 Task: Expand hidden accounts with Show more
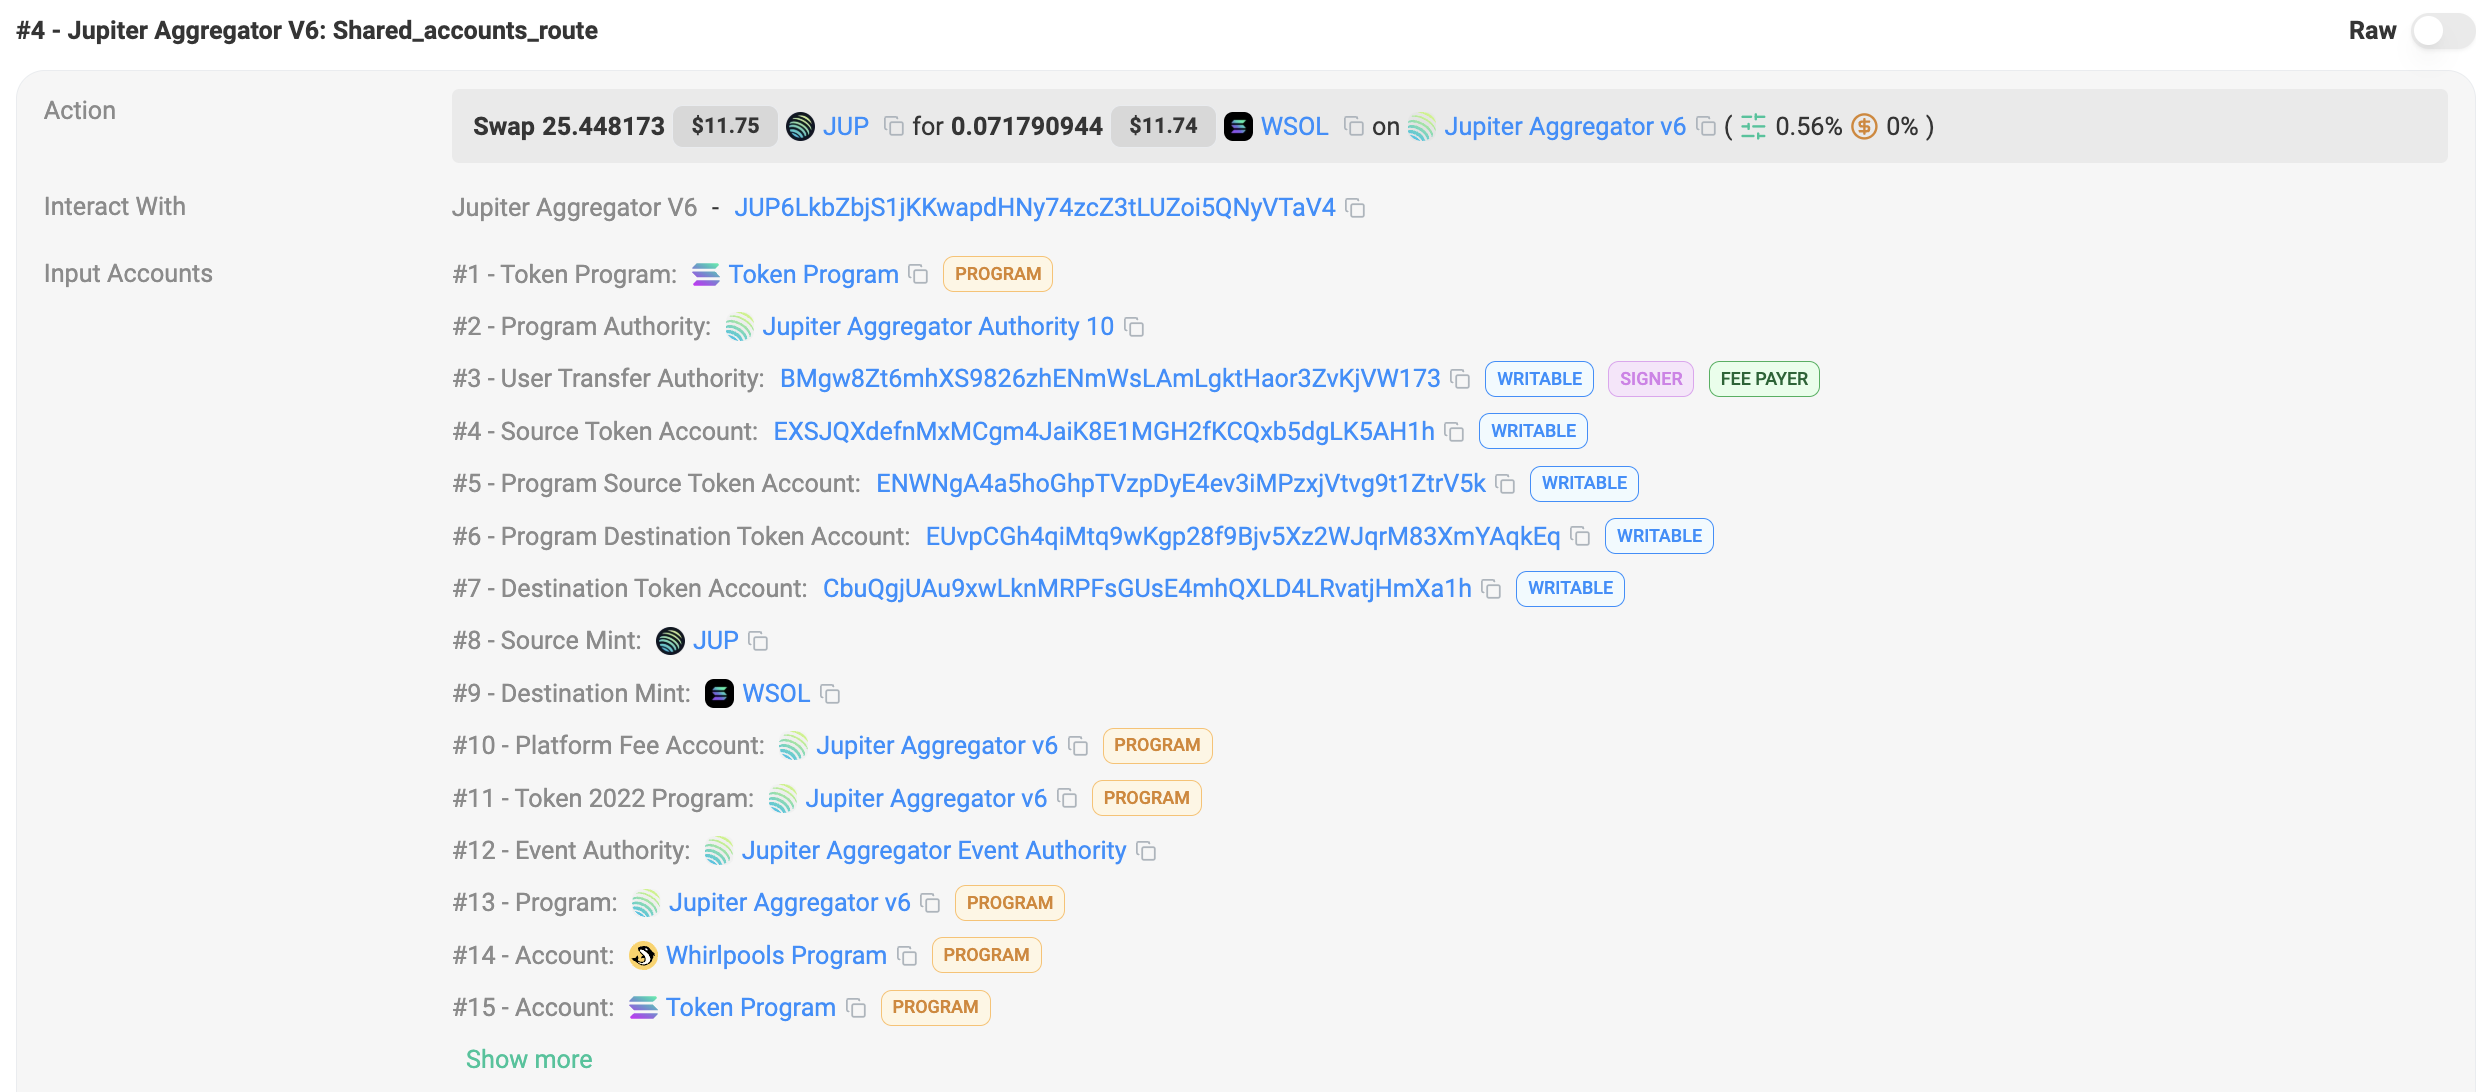point(529,1059)
